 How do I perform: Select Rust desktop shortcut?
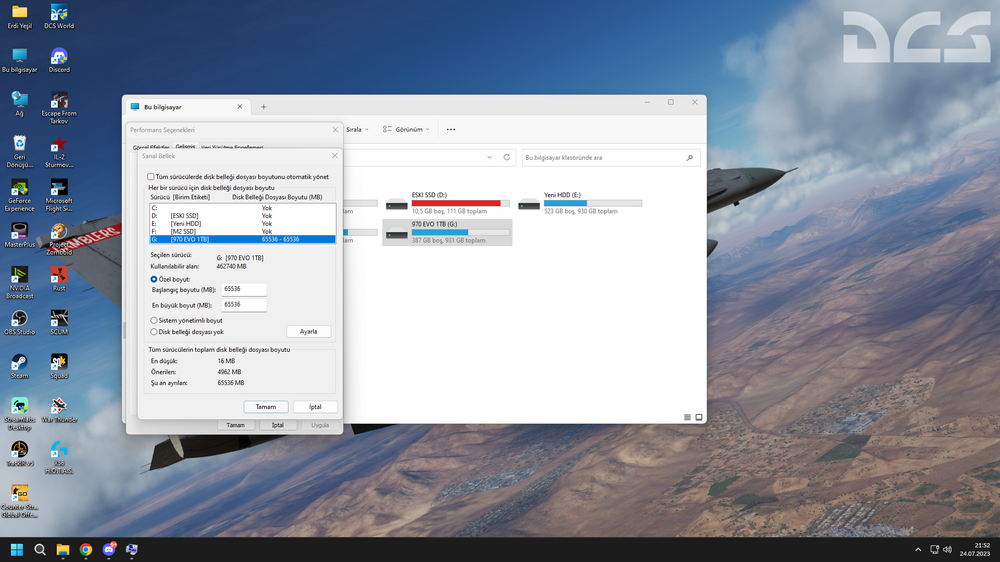click(59, 279)
